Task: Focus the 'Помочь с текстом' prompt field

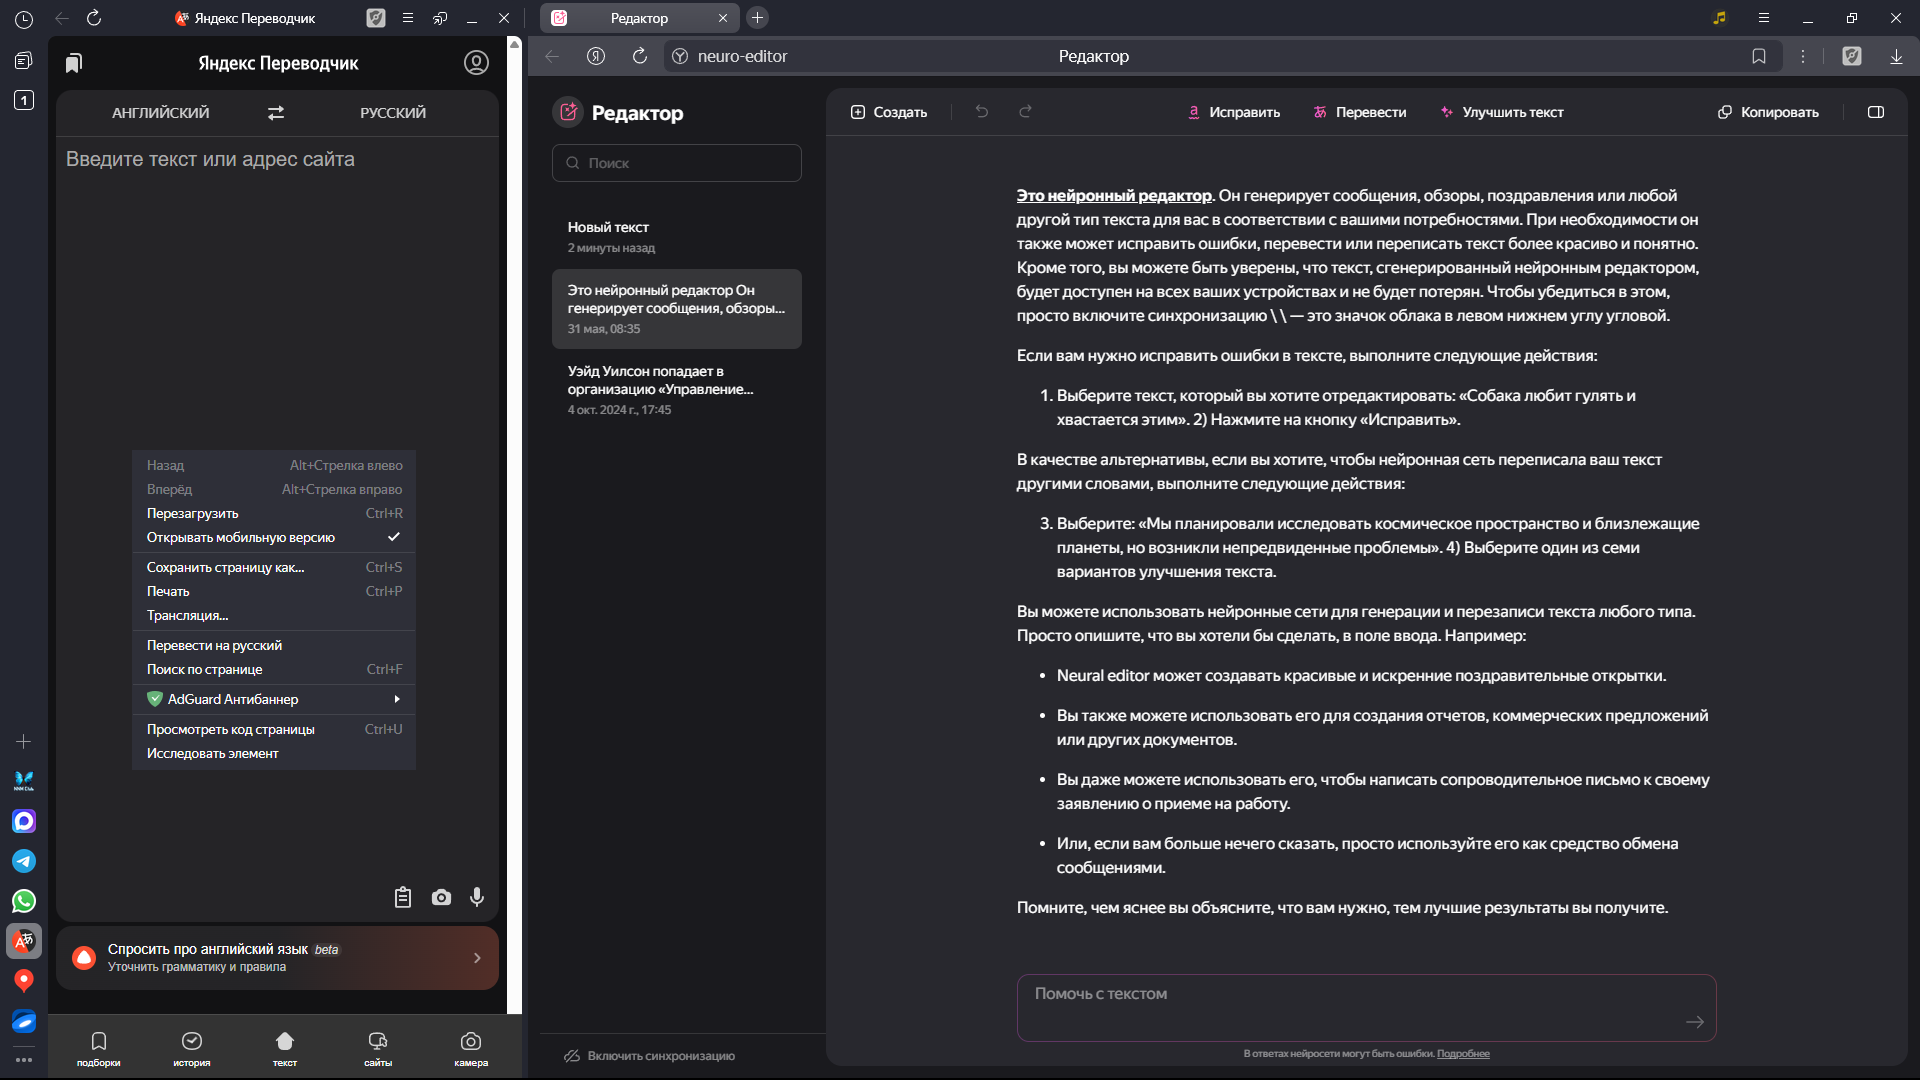Action: [x=1366, y=1008]
